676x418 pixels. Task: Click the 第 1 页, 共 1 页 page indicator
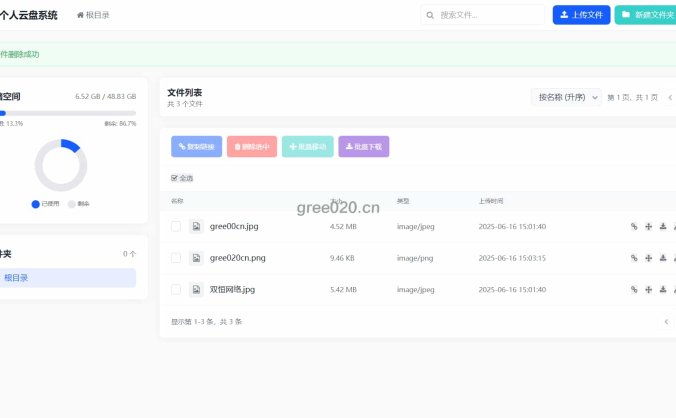pyautogui.click(x=632, y=97)
